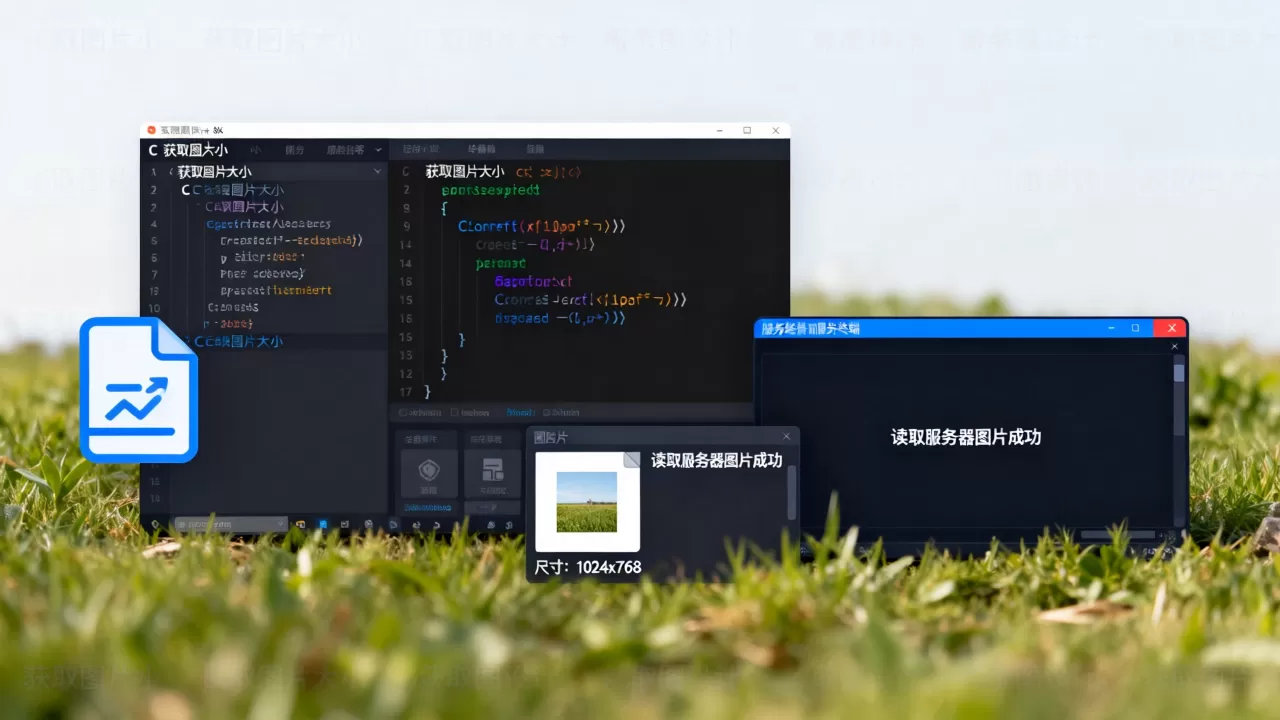Click the image popup's vertical scrollbar
This screenshot has height=720, width=1280.
pyautogui.click(x=793, y=492)
